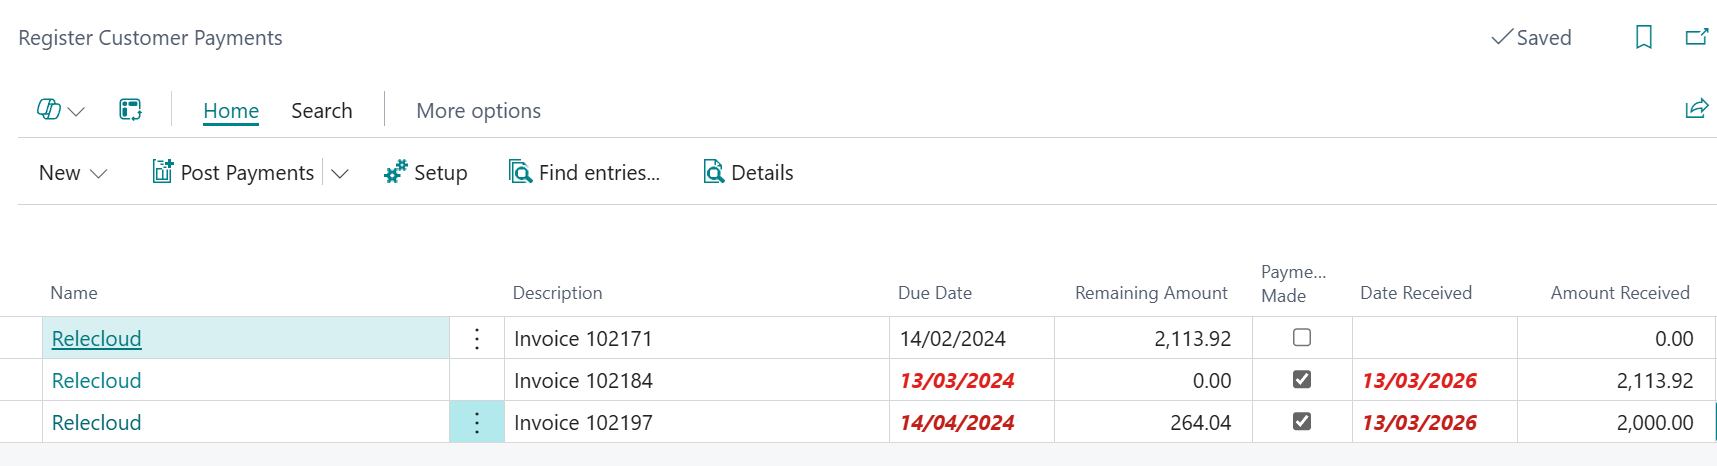The image size is (1717, 466).
Task: Open row options for Invoice 102197
Action: click(477, 423)
